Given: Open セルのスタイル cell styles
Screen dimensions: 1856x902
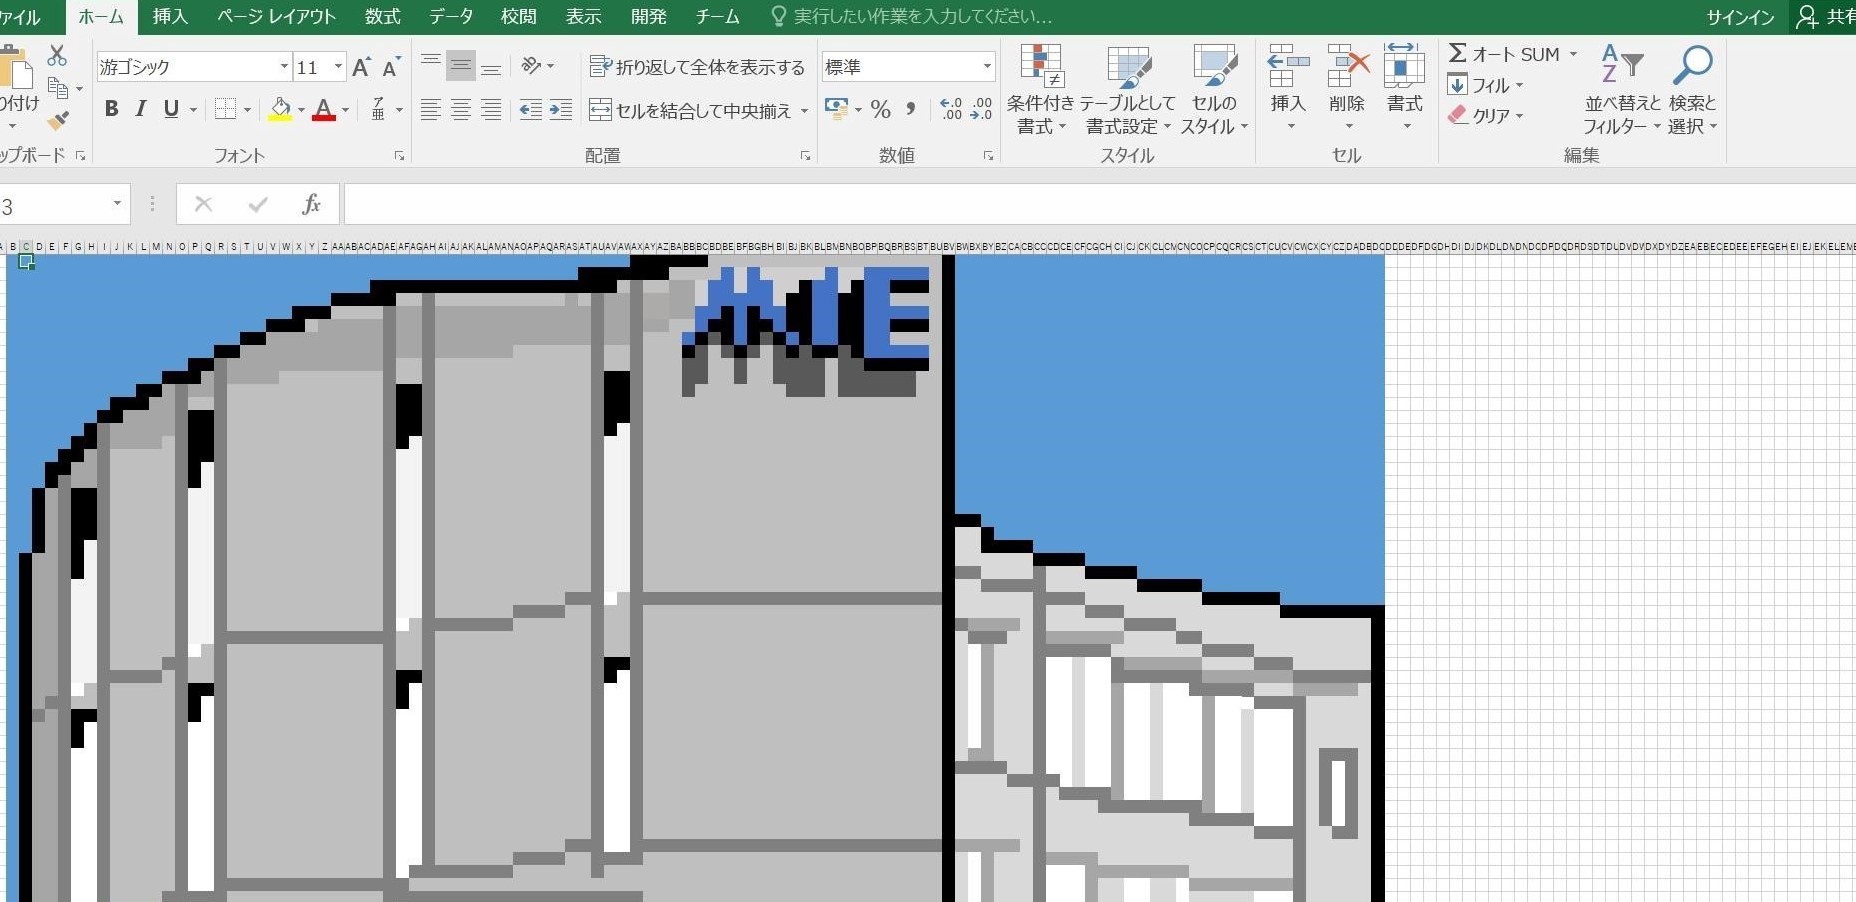Looking at the screenshot, I should click(1214, 90).
